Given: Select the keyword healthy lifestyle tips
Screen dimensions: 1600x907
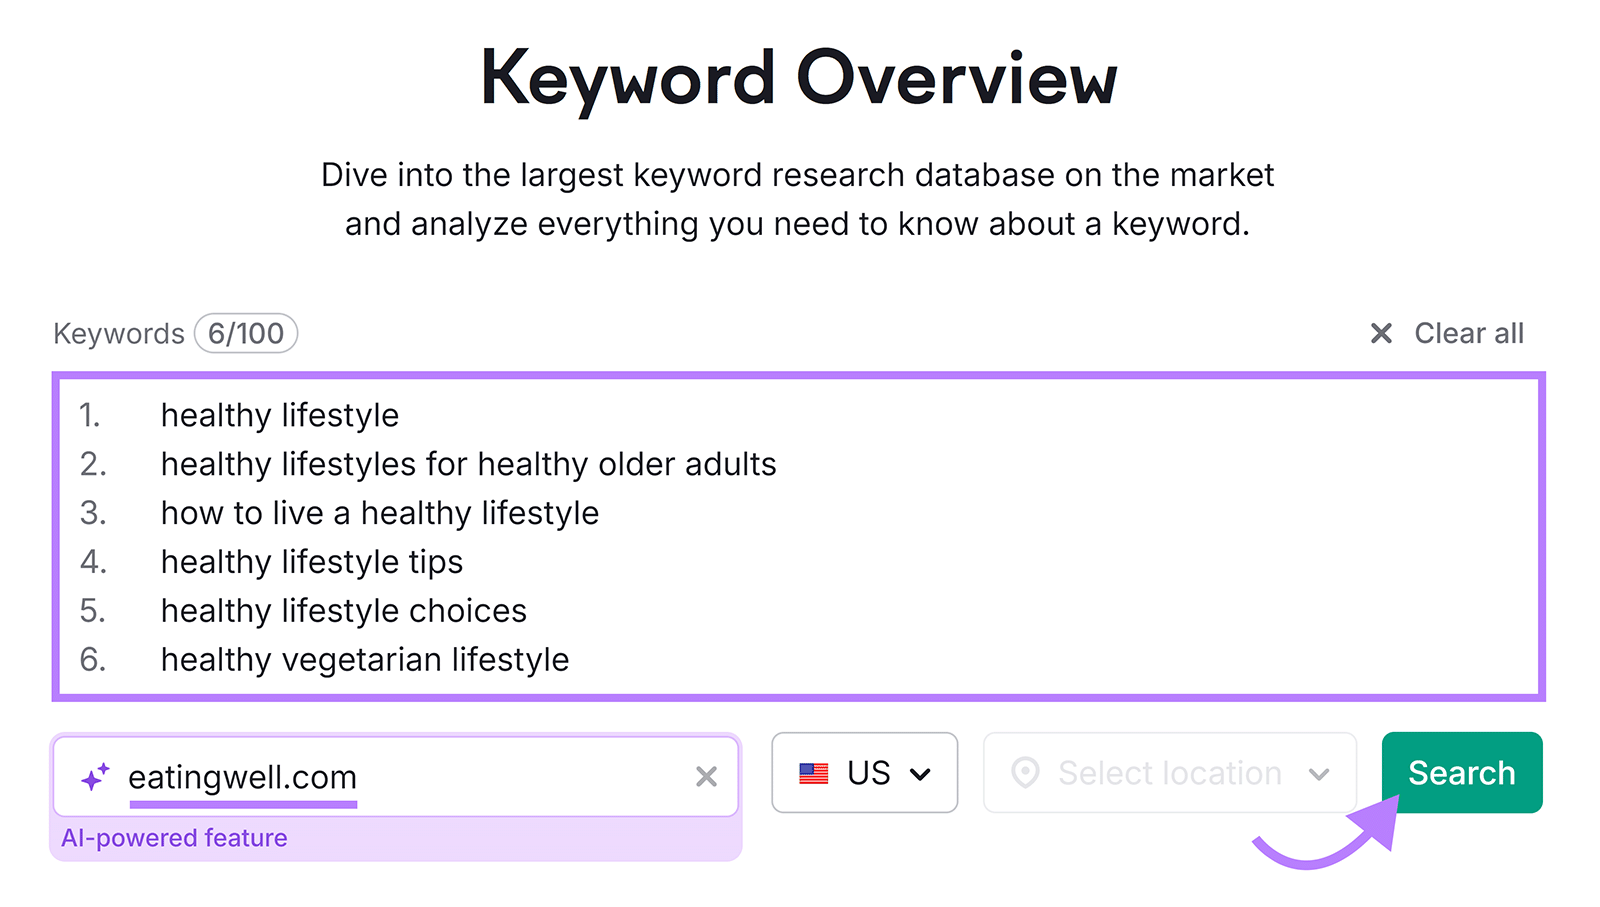Looking at the screenshot, I should click(x=311, y=562).
